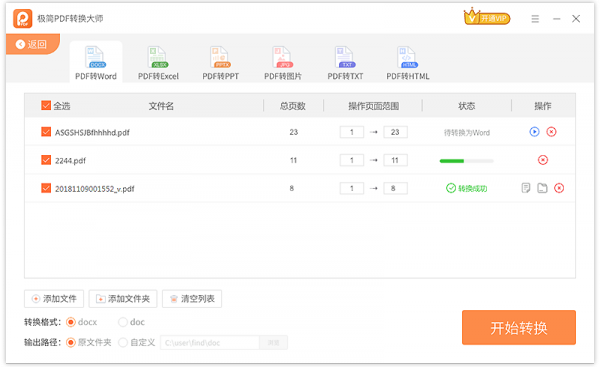
Task: Click start page field of 2244.pdf
Action: (x=352, y=160)
